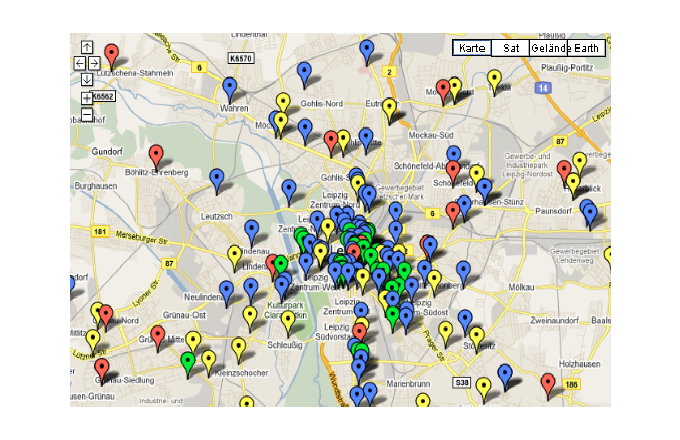
Task: Click the Mölkau place label
Action: click(521, 287)
